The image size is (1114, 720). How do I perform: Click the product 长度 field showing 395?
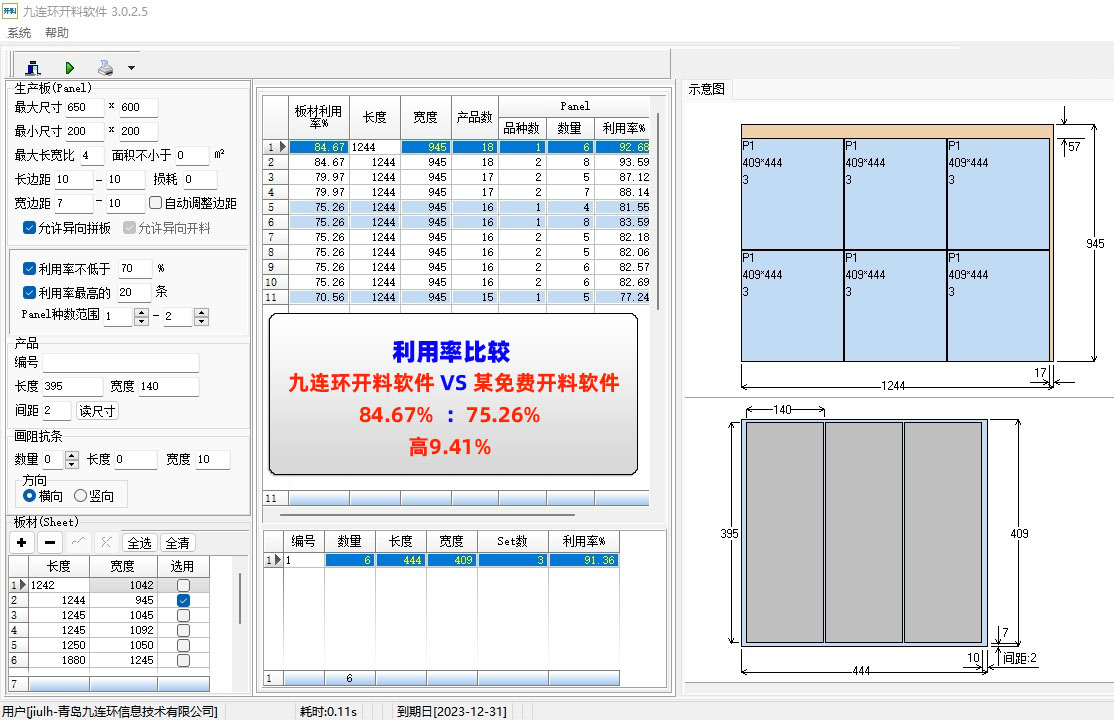pos(72,387)
